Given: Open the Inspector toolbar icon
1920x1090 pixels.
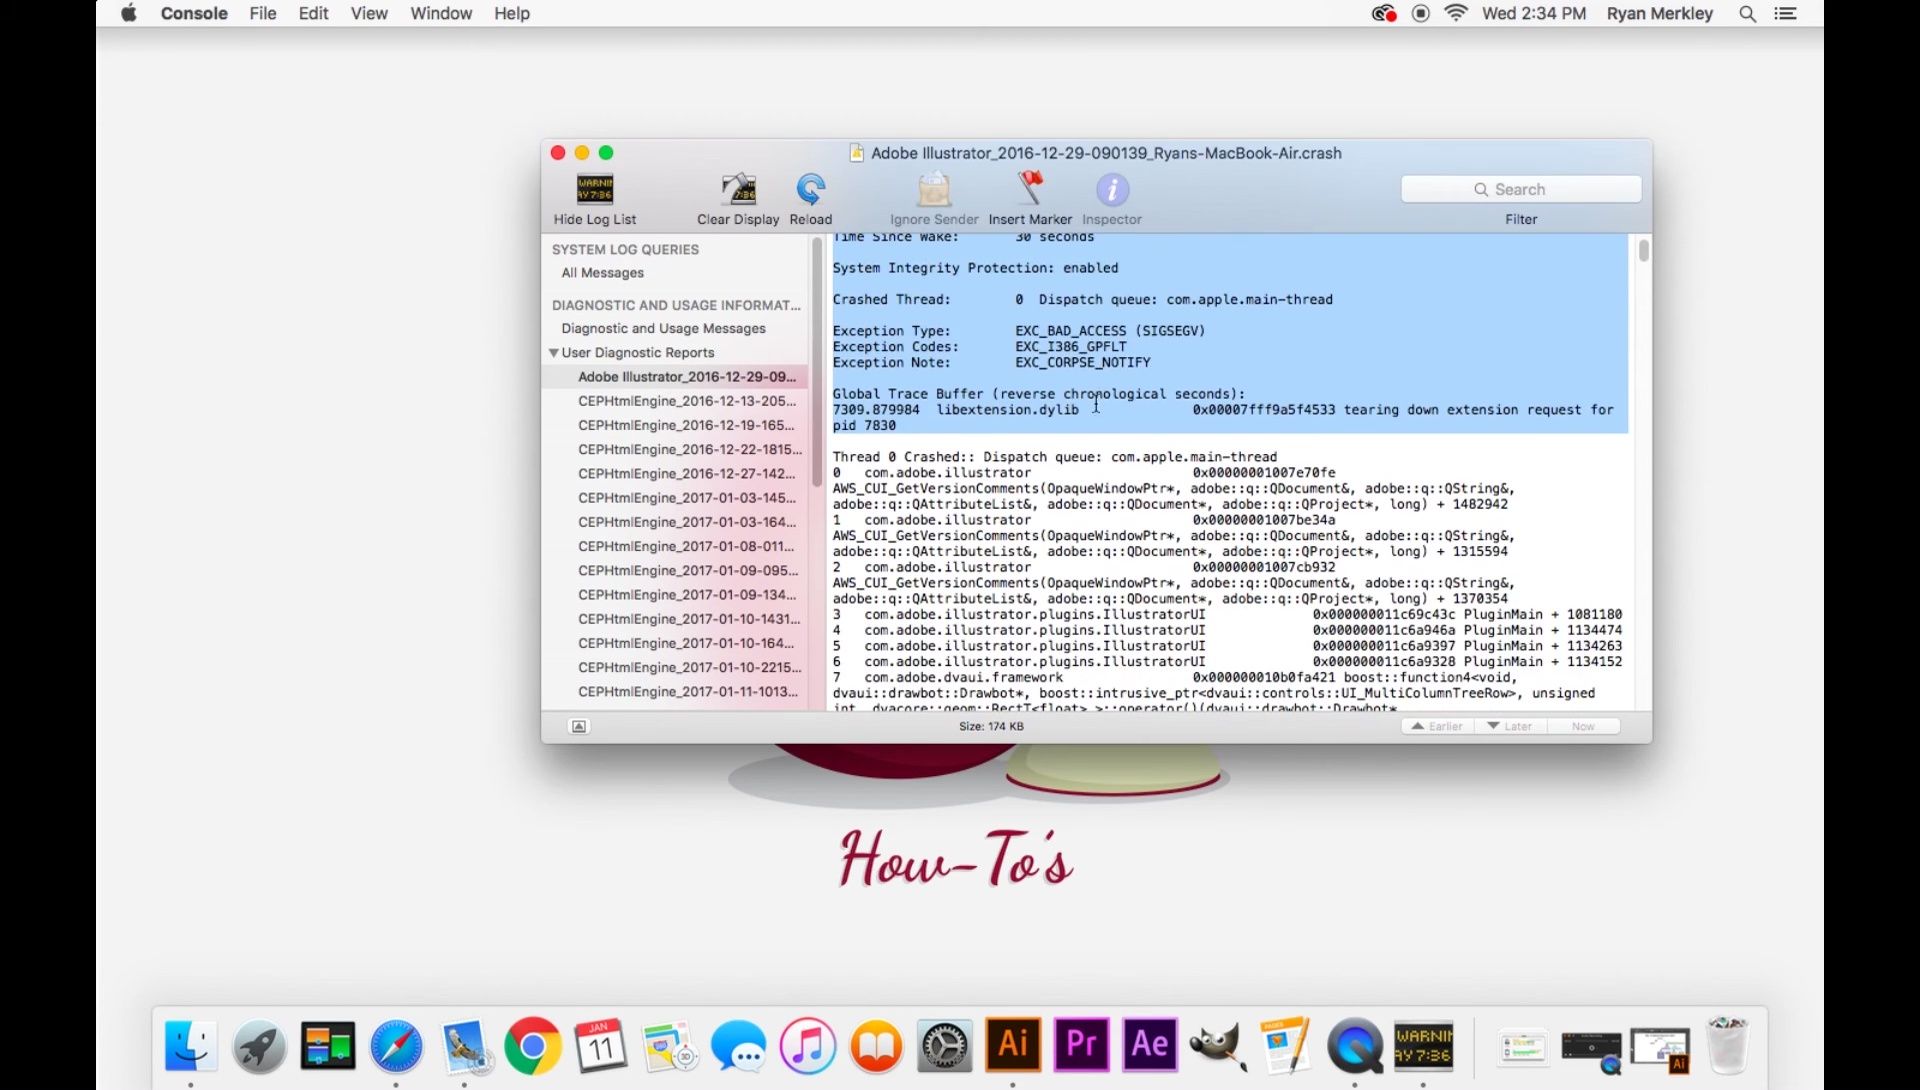Looking at the screenshot, I should (1112, 189).
